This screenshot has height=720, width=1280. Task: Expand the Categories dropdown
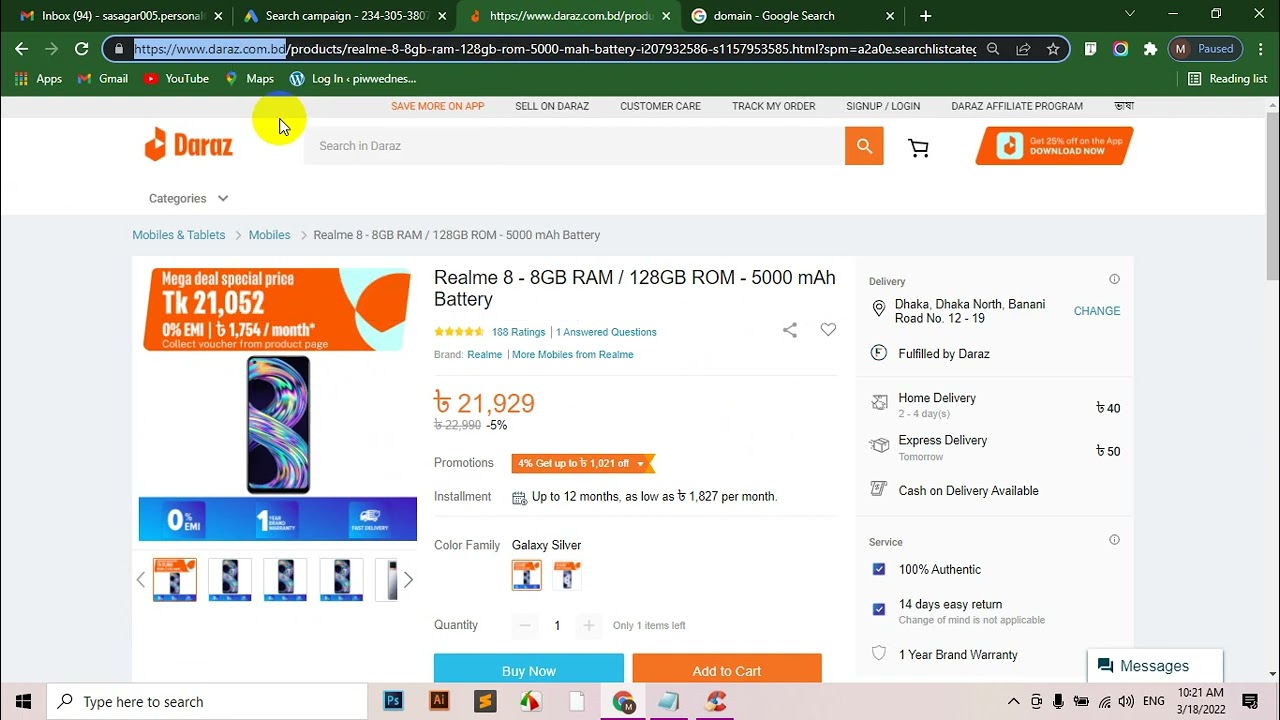pos(188,198)
